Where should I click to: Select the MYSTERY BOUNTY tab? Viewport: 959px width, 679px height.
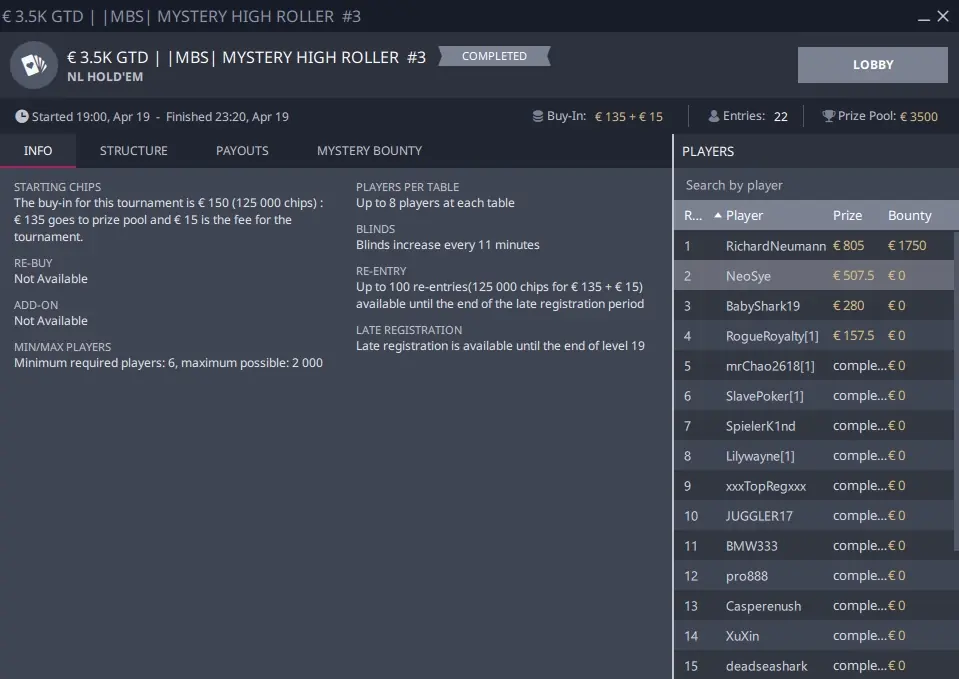369,151
